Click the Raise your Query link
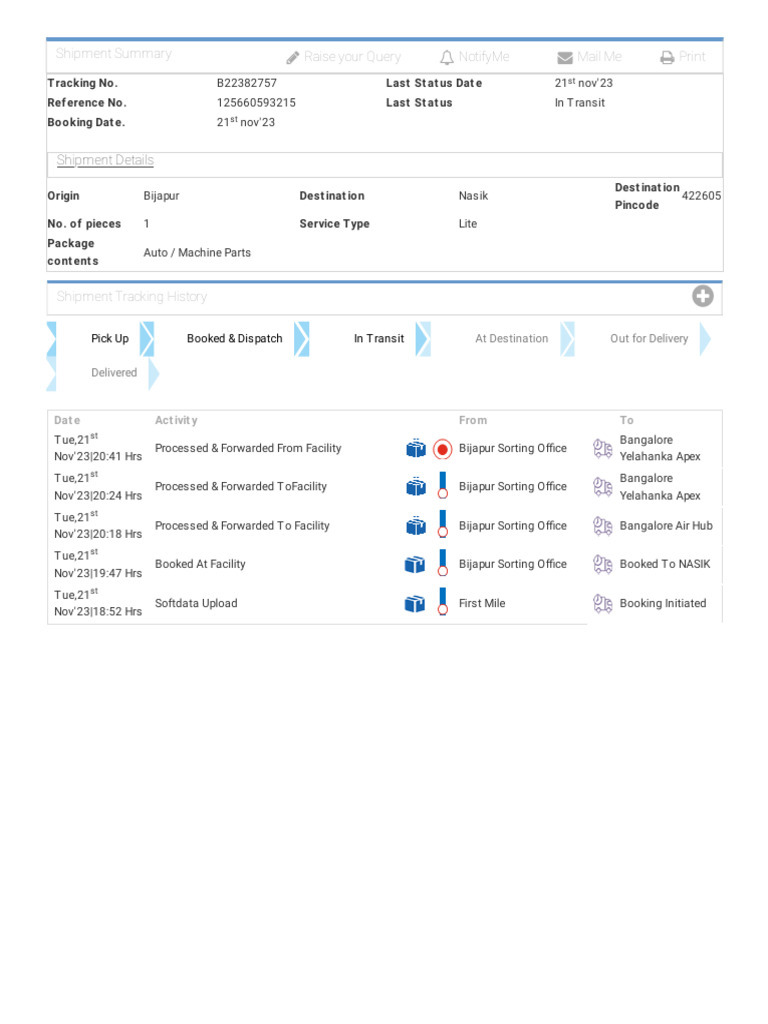 point(352,57)
